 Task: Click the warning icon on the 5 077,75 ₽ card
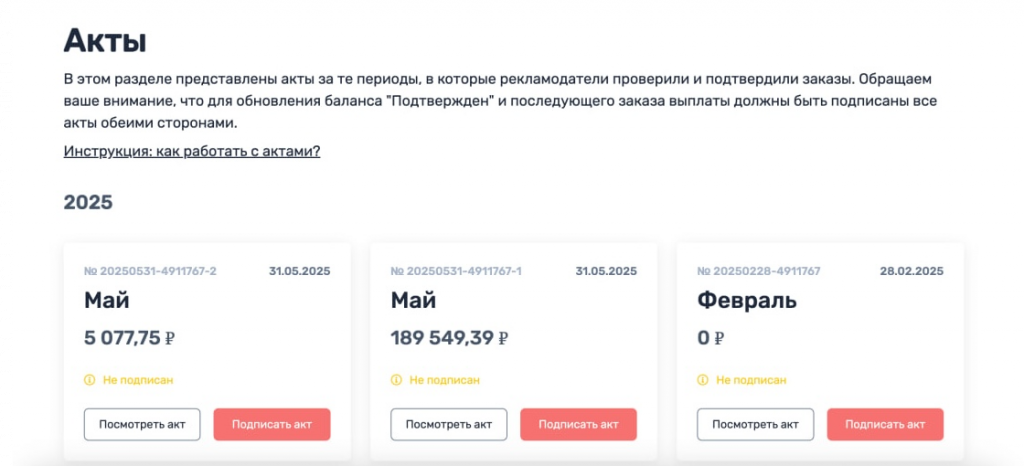click(89, 380)
